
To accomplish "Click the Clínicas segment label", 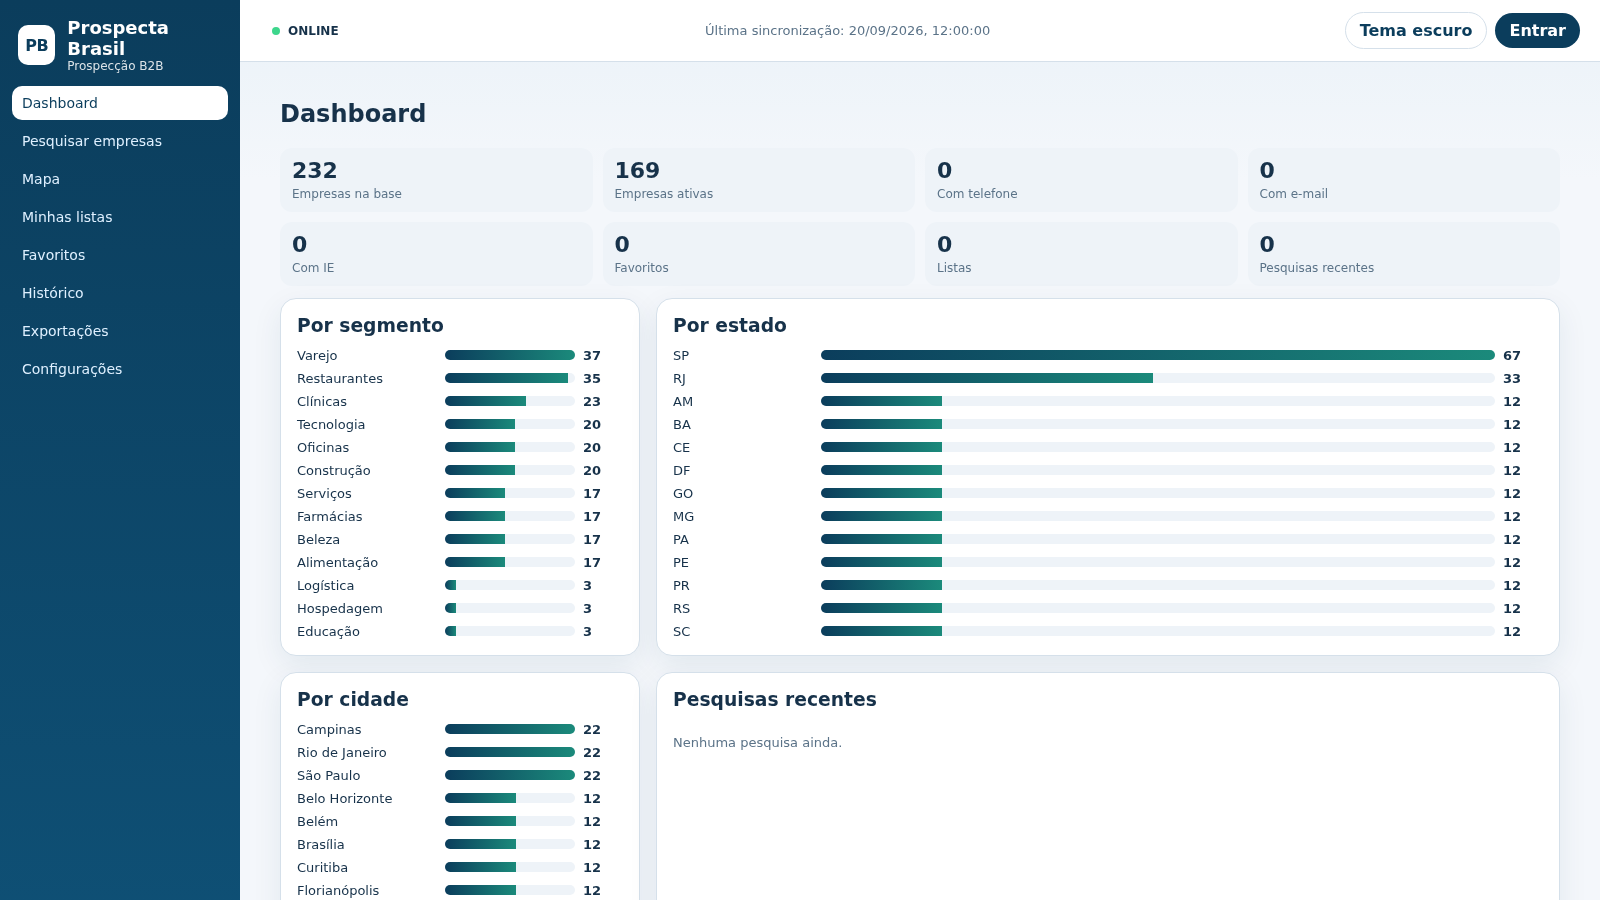I will tap(322, 401).
